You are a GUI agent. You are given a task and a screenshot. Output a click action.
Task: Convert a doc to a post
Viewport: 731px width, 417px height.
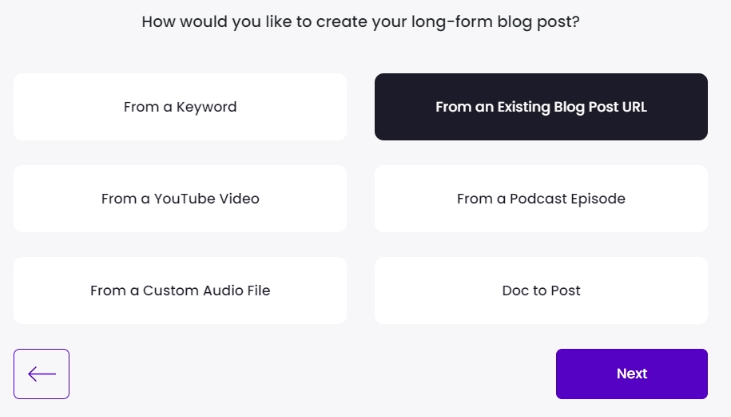(541, 291)
